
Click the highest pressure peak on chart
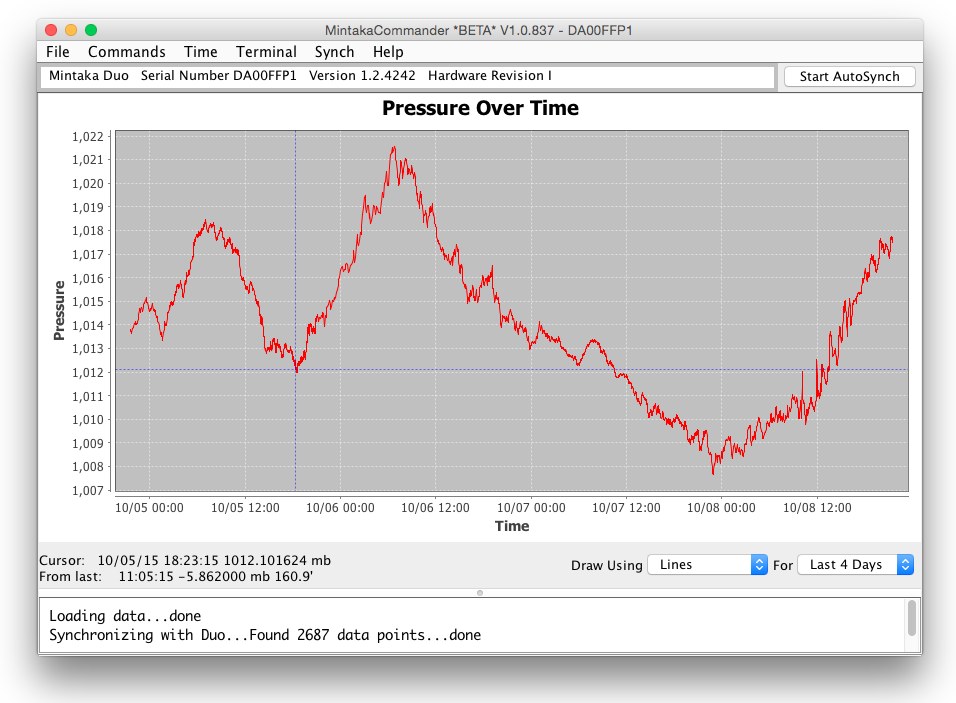393,148
